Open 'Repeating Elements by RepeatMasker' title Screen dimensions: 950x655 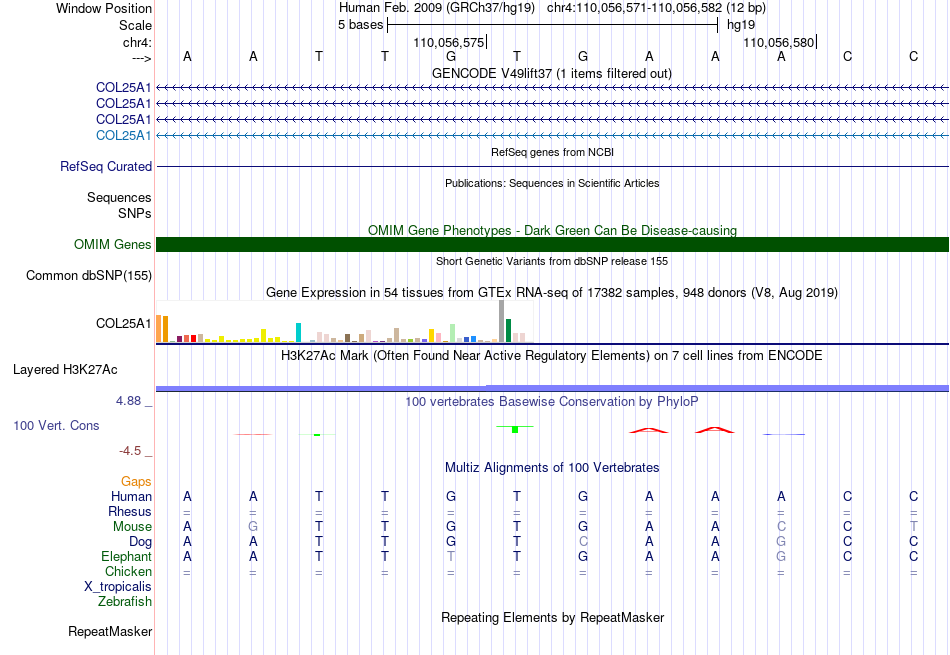point(552,617)
